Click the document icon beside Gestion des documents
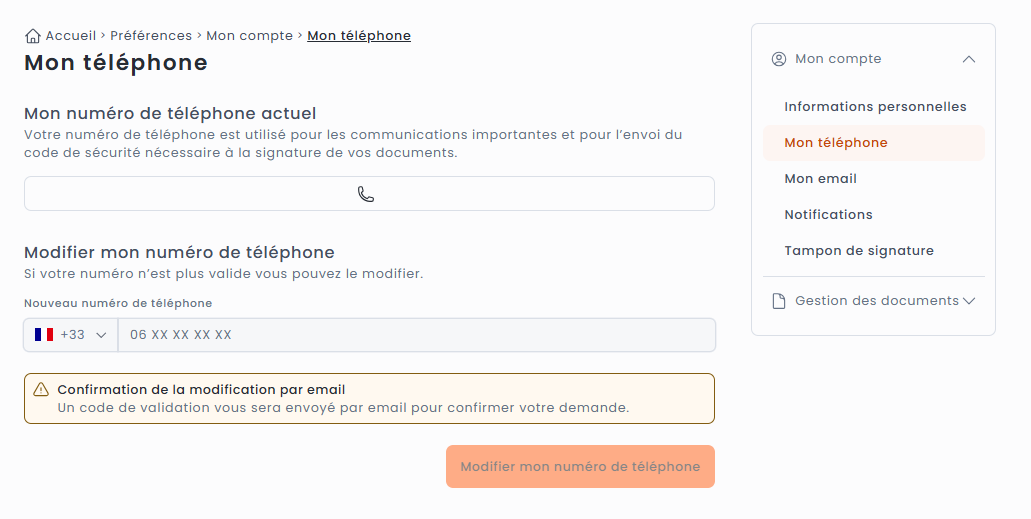Viewport: 1031px width, 519px height. pos(779,301)
